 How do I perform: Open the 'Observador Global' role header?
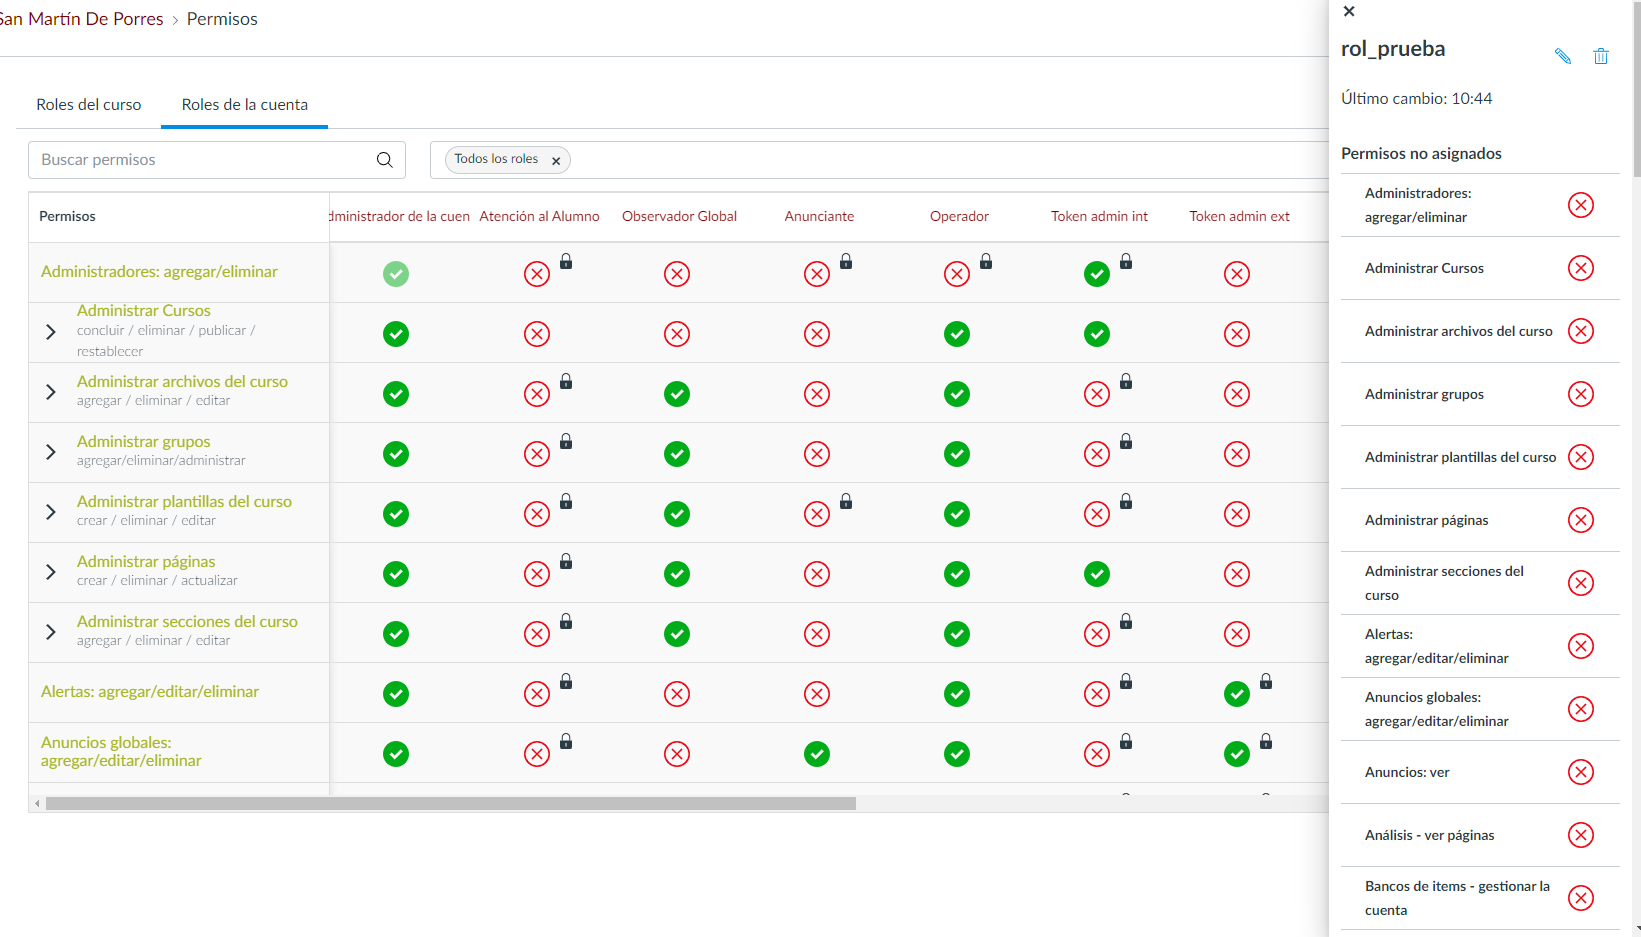[x=679, y=216]
